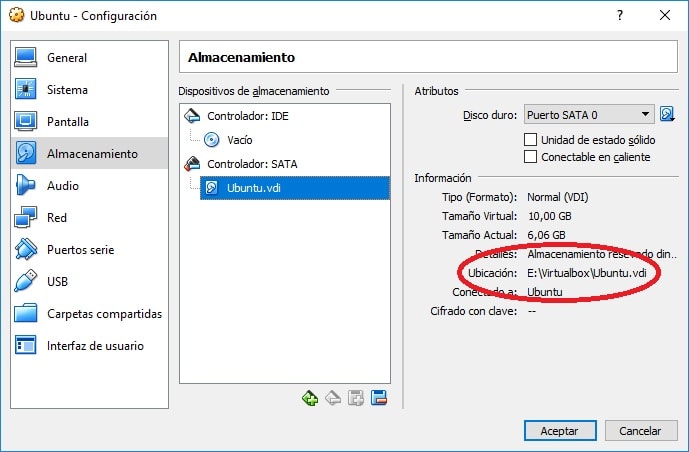689x452 pixels.
Task: Click the Red network monitors icon
Action: (x=25, y=217)
